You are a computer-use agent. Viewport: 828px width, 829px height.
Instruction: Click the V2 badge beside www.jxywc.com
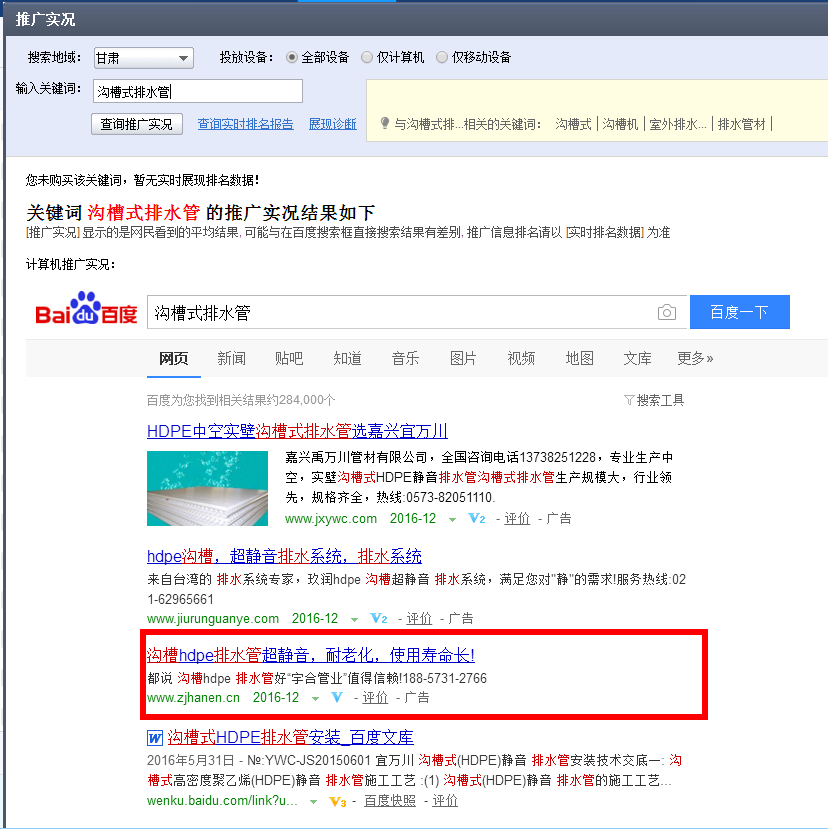click(477, 519)
